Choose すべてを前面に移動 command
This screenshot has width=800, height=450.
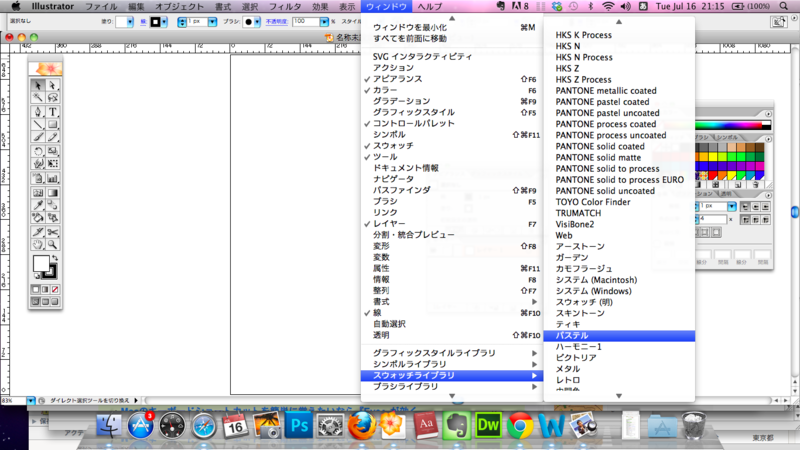[x=452, y=39]
